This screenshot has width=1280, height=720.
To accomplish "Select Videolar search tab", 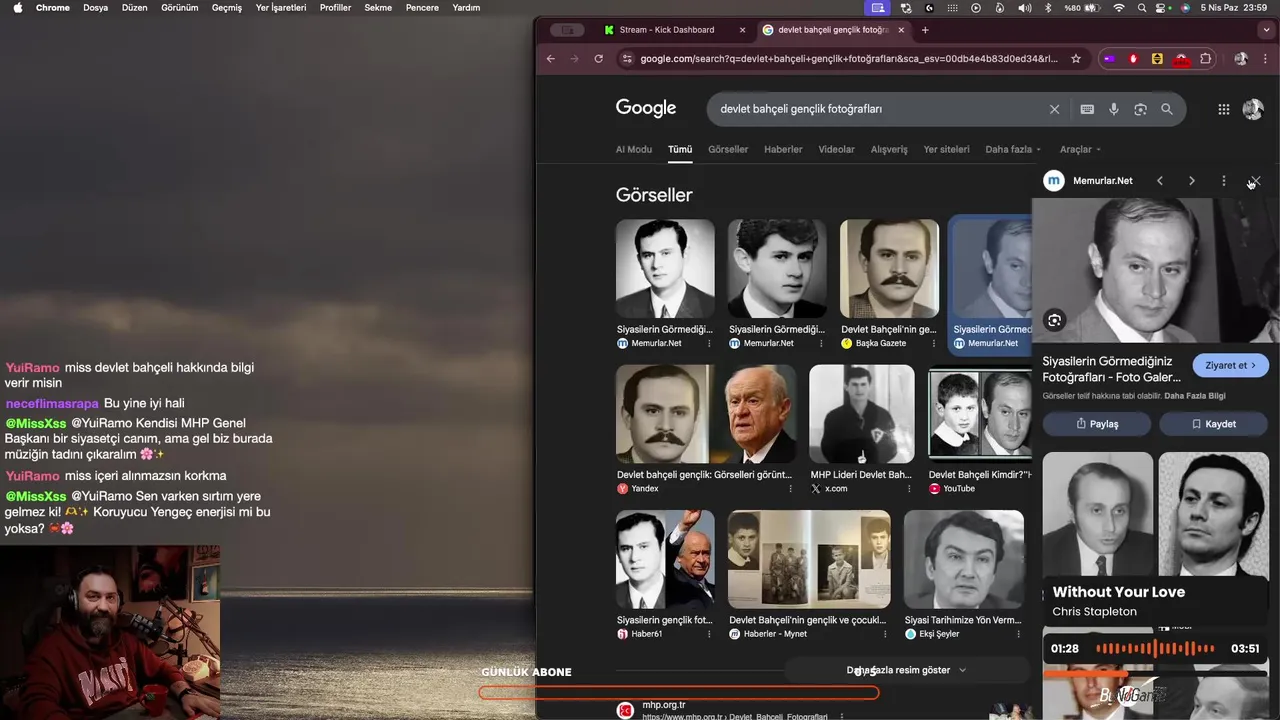I will click(x=837, y=149).
